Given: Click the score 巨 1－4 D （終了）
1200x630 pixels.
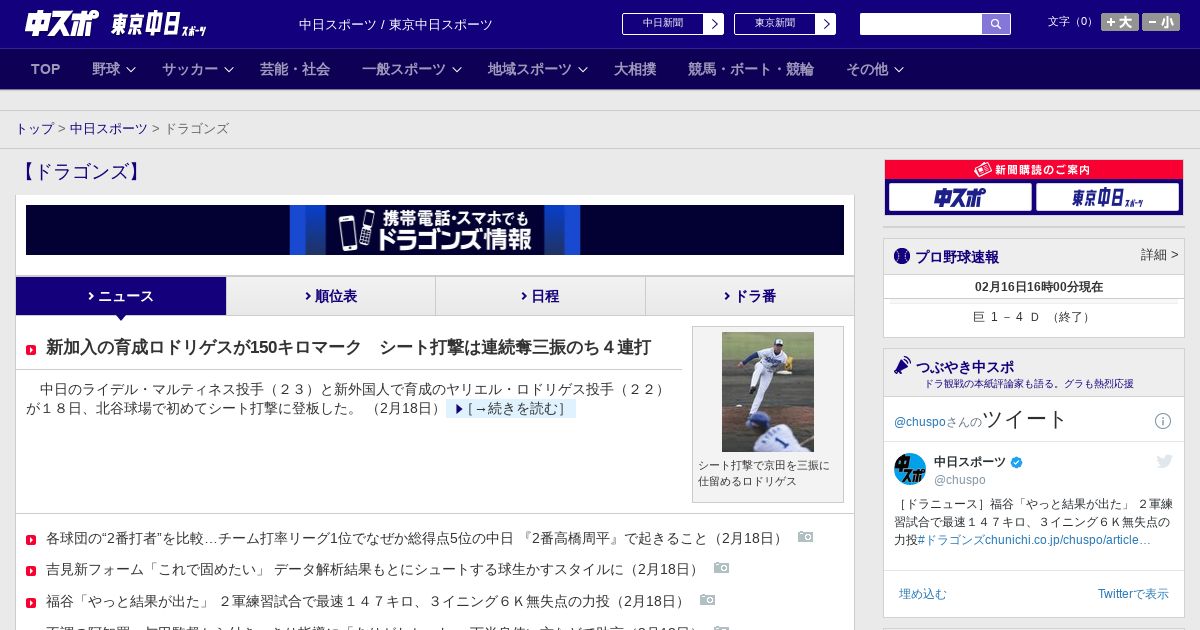Looking at the screenshot, I should tap(1034, 317).
